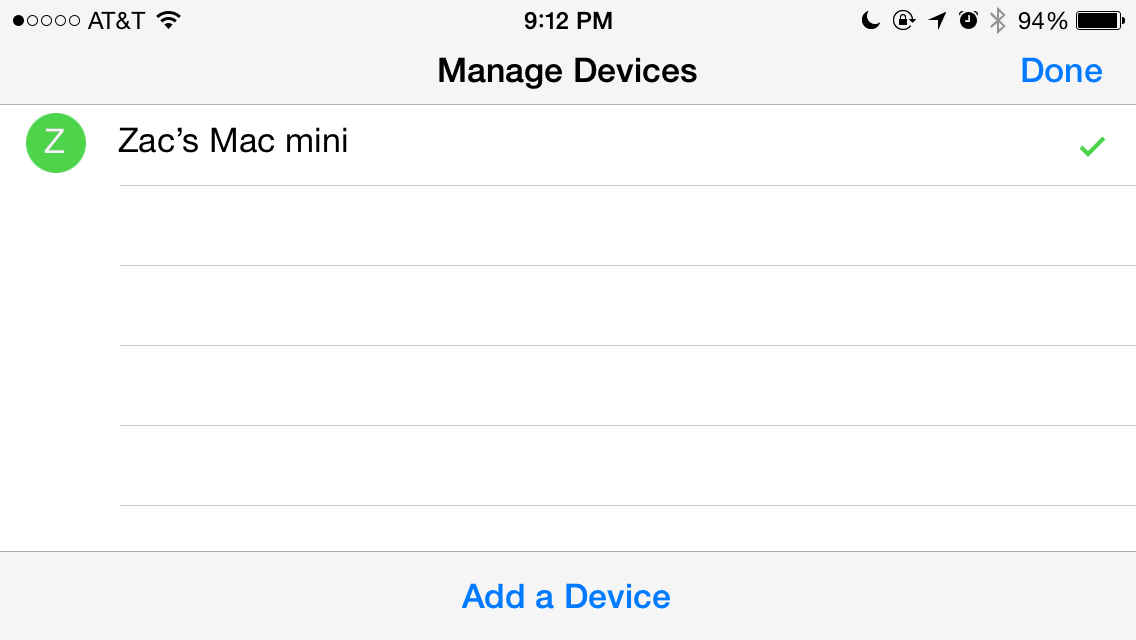Tap the green Z avatar icon
Viewport: 1136px width, 640px height.
(x=56, y=143)
